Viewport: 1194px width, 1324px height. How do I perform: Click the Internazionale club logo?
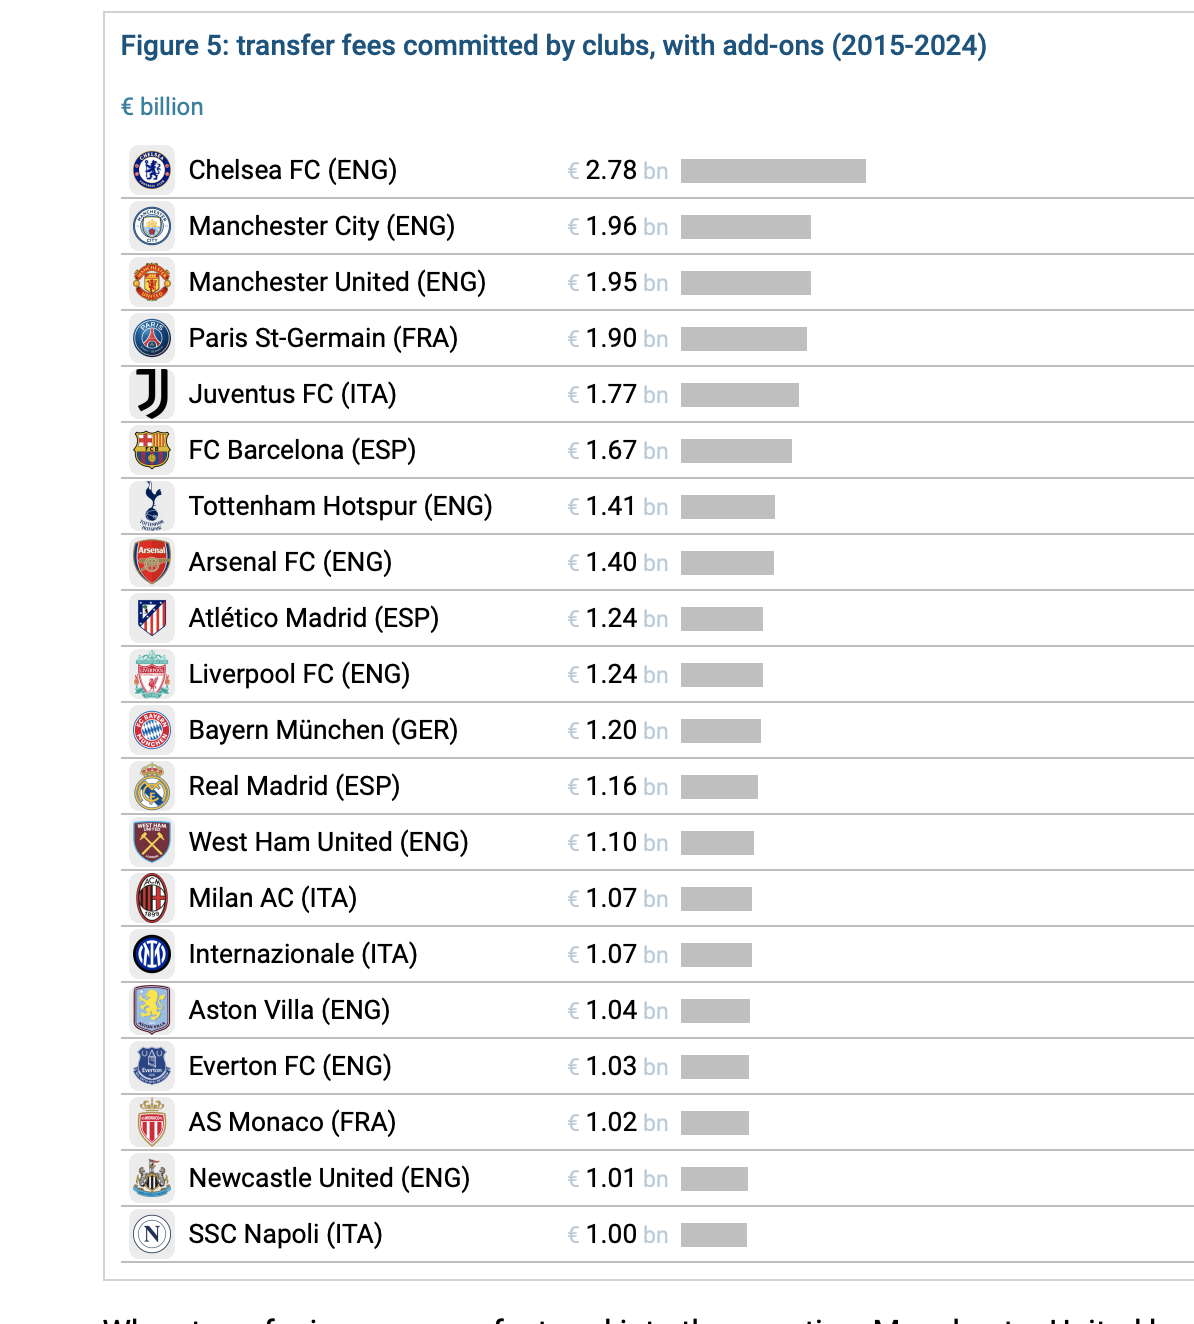pos(152,954)
